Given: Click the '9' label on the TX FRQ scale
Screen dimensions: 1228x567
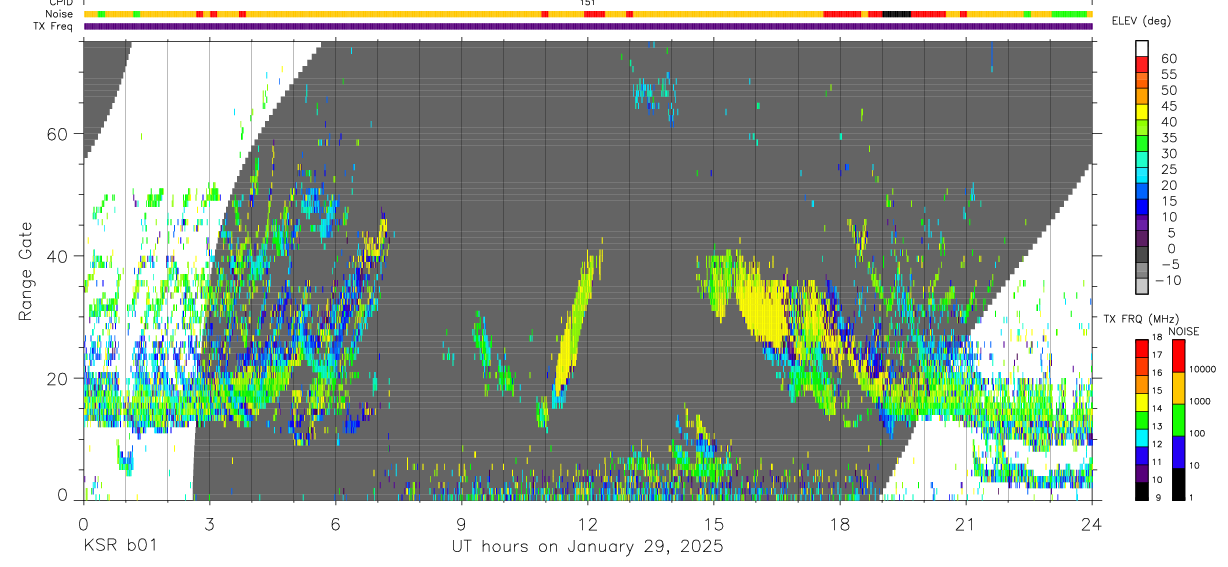Looking at the screenshot, I should [x=1158, y=497].
